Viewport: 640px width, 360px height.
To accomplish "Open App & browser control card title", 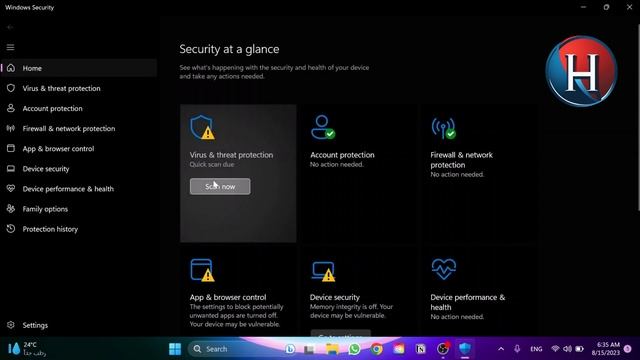I will click(228, 297).
